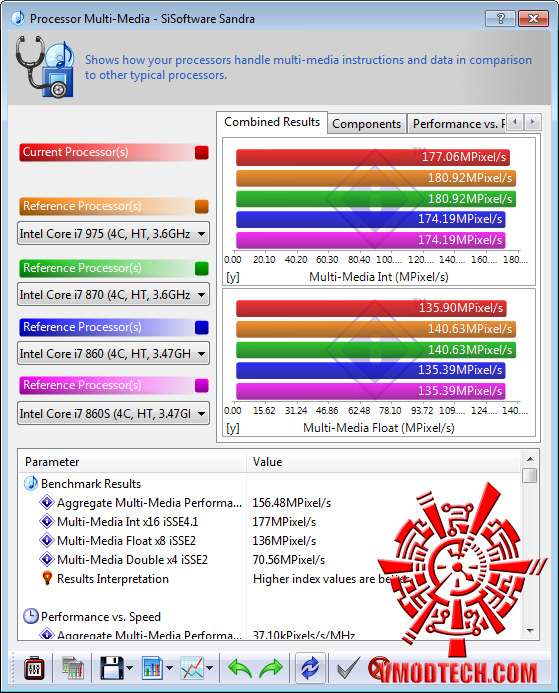Toggle the magenta Reference Processor swatch

click(202, 385)
